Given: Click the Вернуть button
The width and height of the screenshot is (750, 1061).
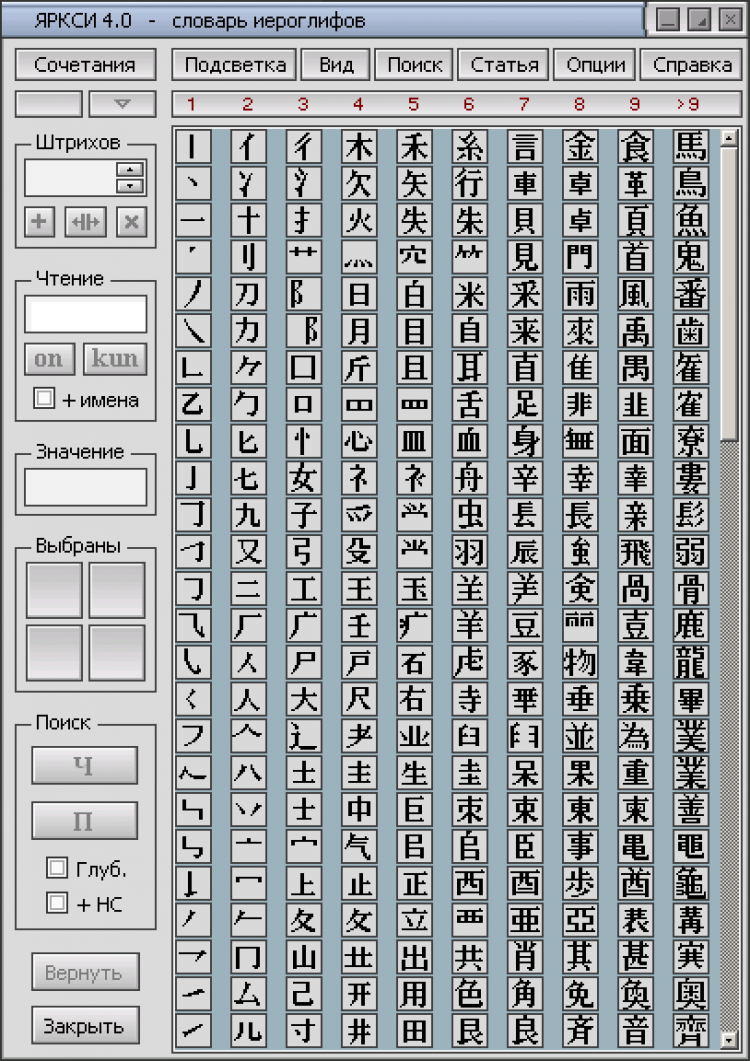Looking at the screenshot, I should click(x=85, y=972).
